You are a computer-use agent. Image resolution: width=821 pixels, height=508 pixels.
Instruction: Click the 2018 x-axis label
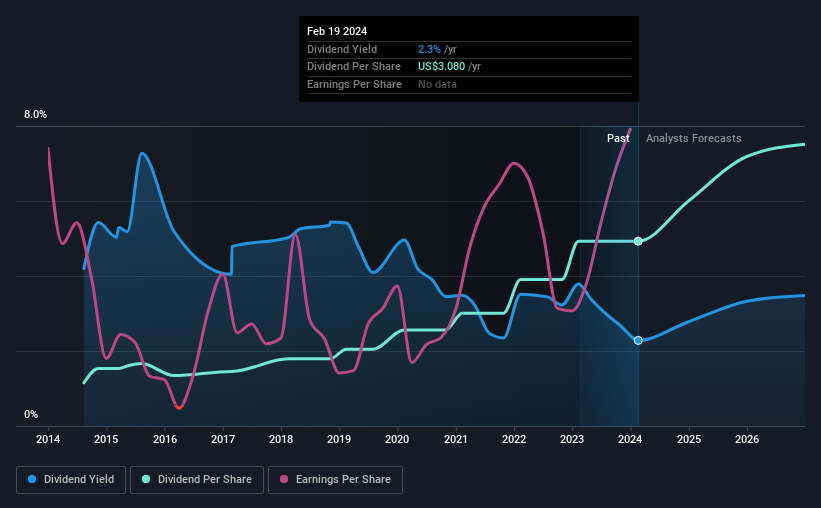point(281,439)
